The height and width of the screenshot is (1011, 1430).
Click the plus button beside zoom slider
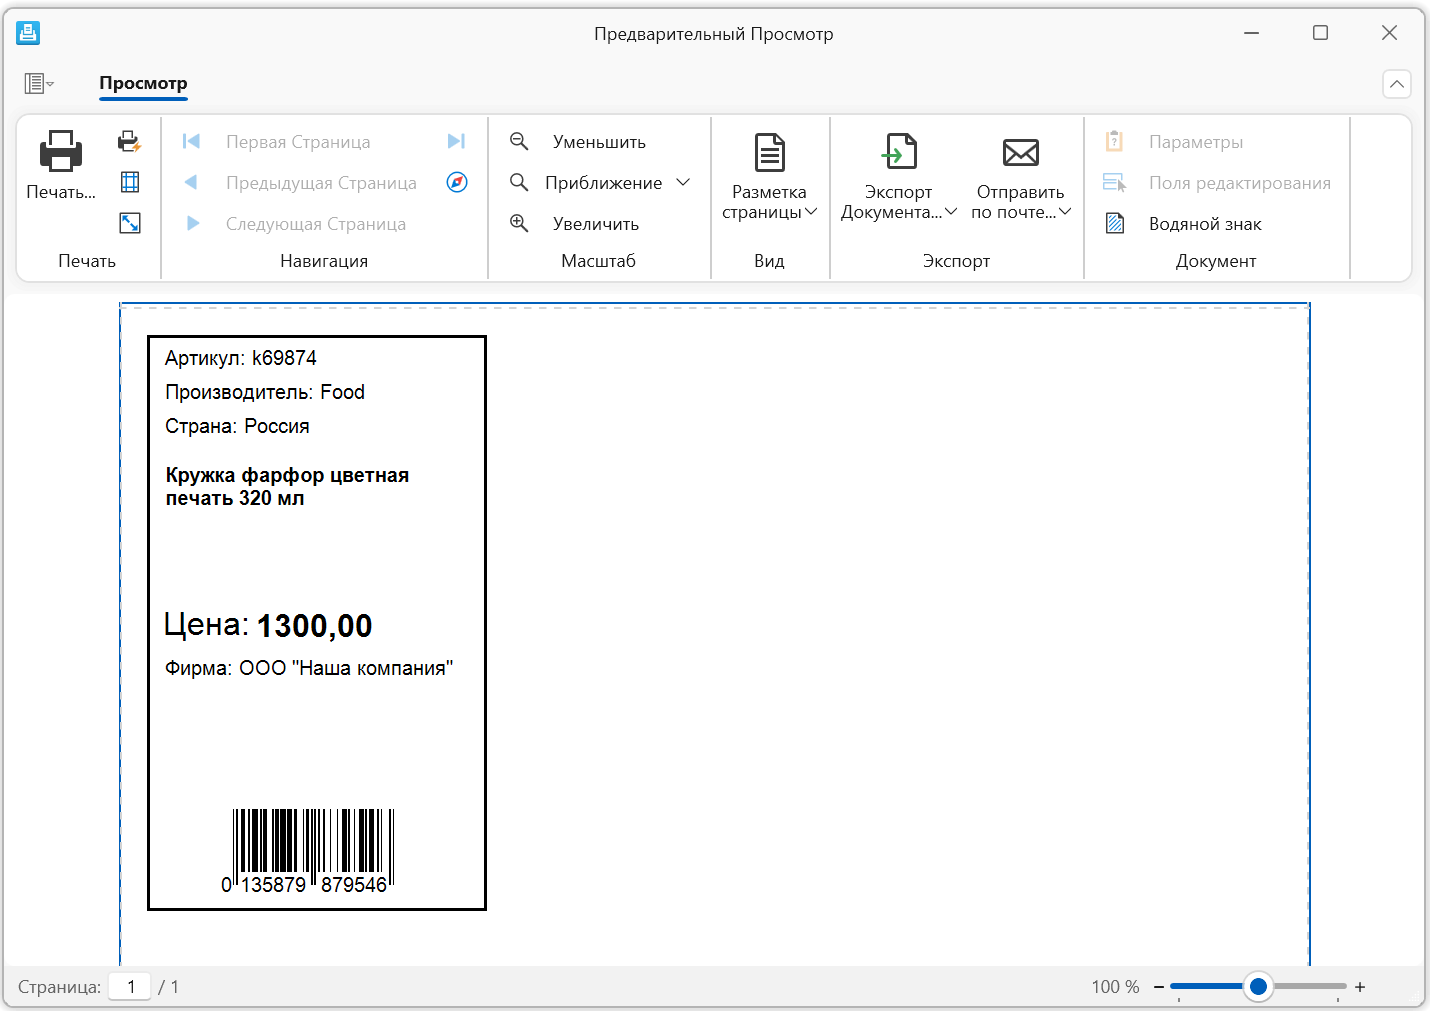(x=1360, y=987)
